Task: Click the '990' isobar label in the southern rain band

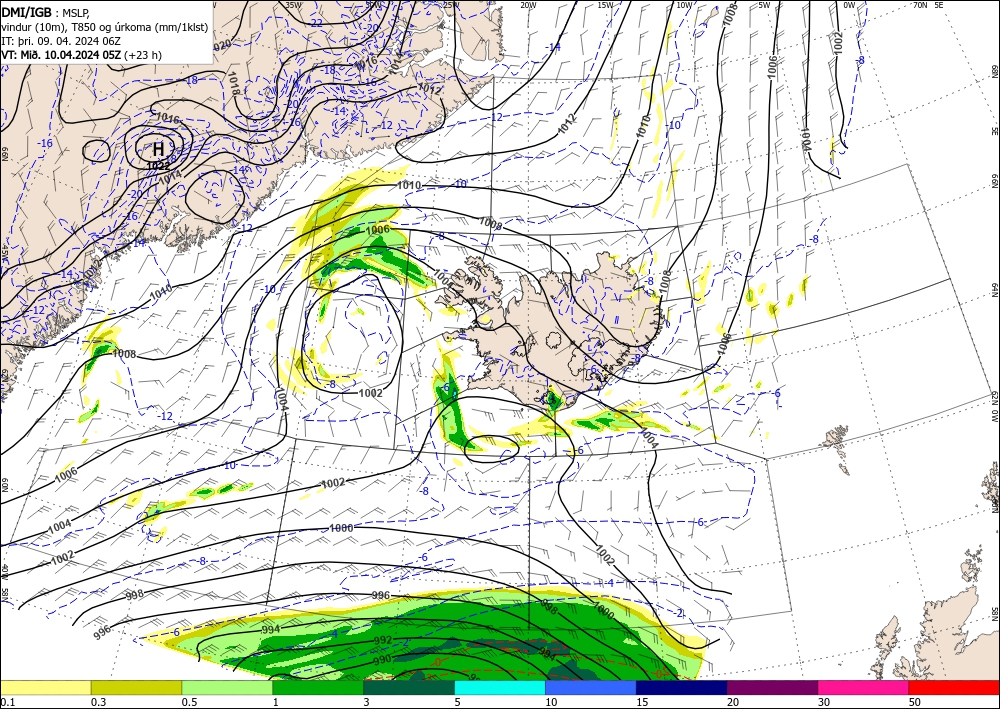Action: (382, 660)
